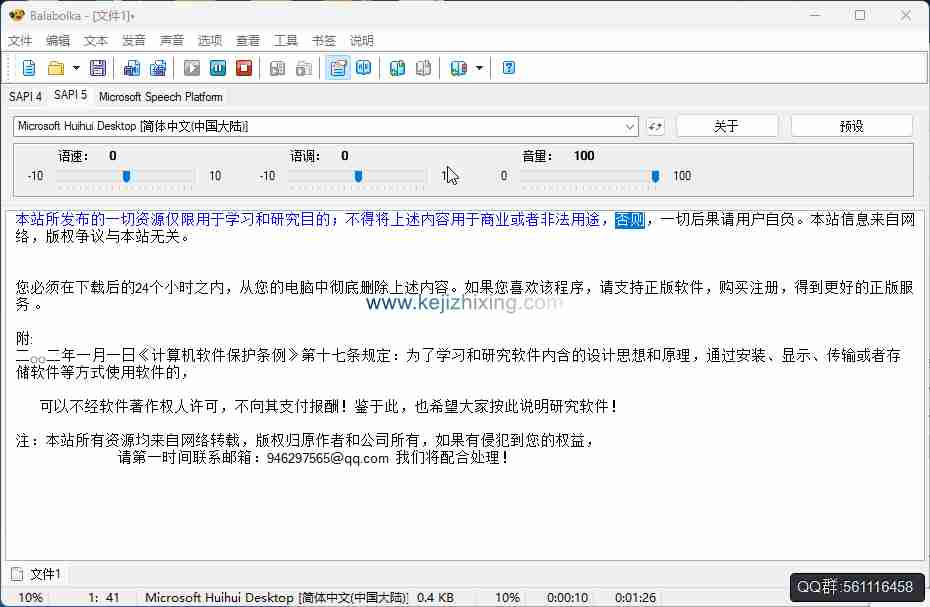Switch to the Microsoft Speech Platform tab

coord(160,97)
